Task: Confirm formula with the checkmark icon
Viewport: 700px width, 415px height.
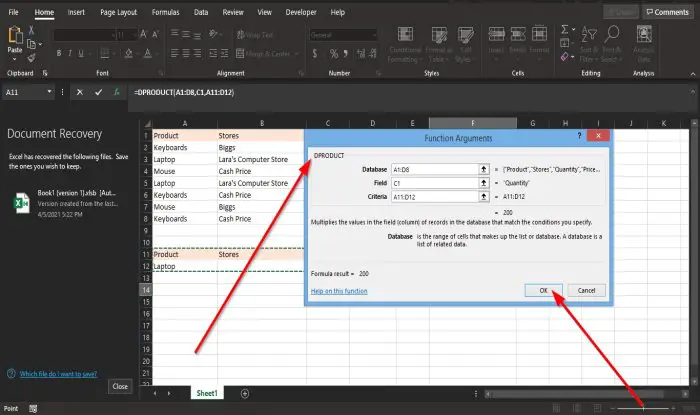Action: coord(98,92)
